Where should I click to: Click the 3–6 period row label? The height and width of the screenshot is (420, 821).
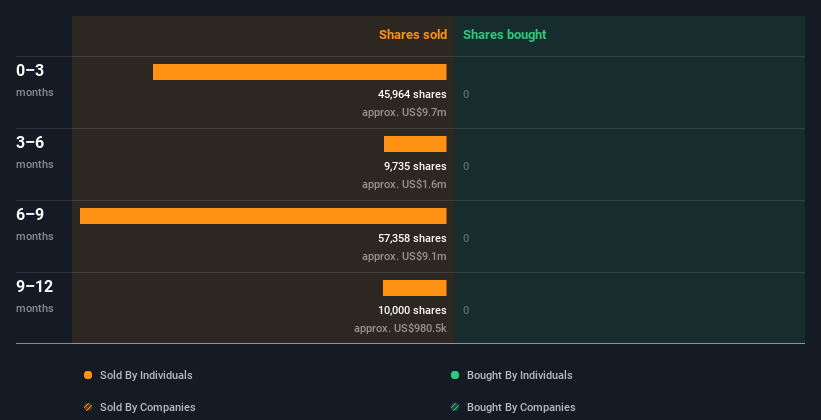[30, 142]
